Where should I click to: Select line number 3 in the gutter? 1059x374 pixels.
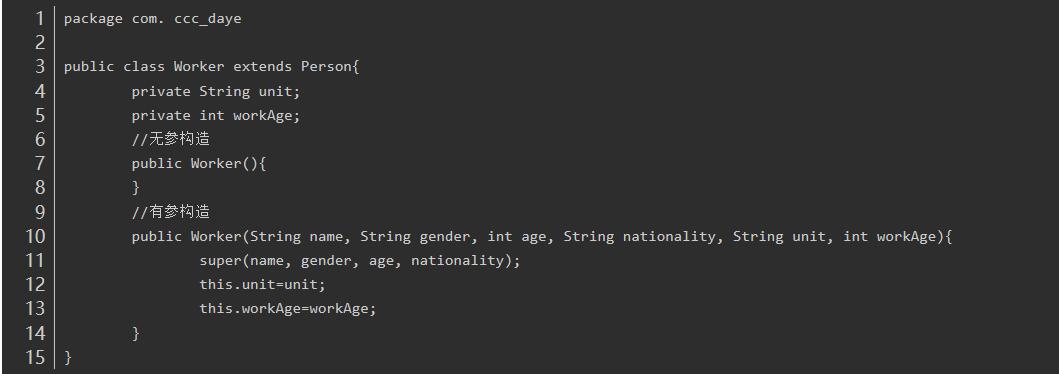[x=39, y=67]
